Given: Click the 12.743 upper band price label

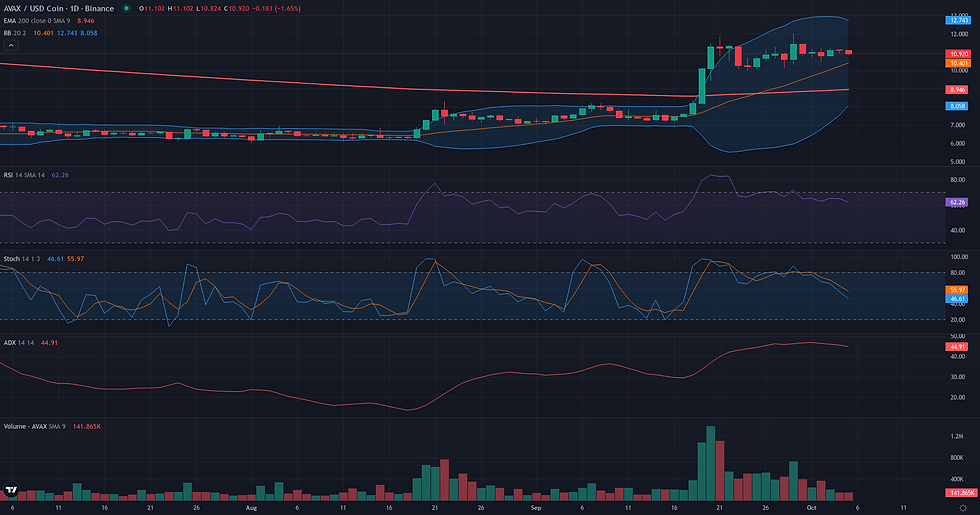Looking at the screenshot, I should pos(959,20).
